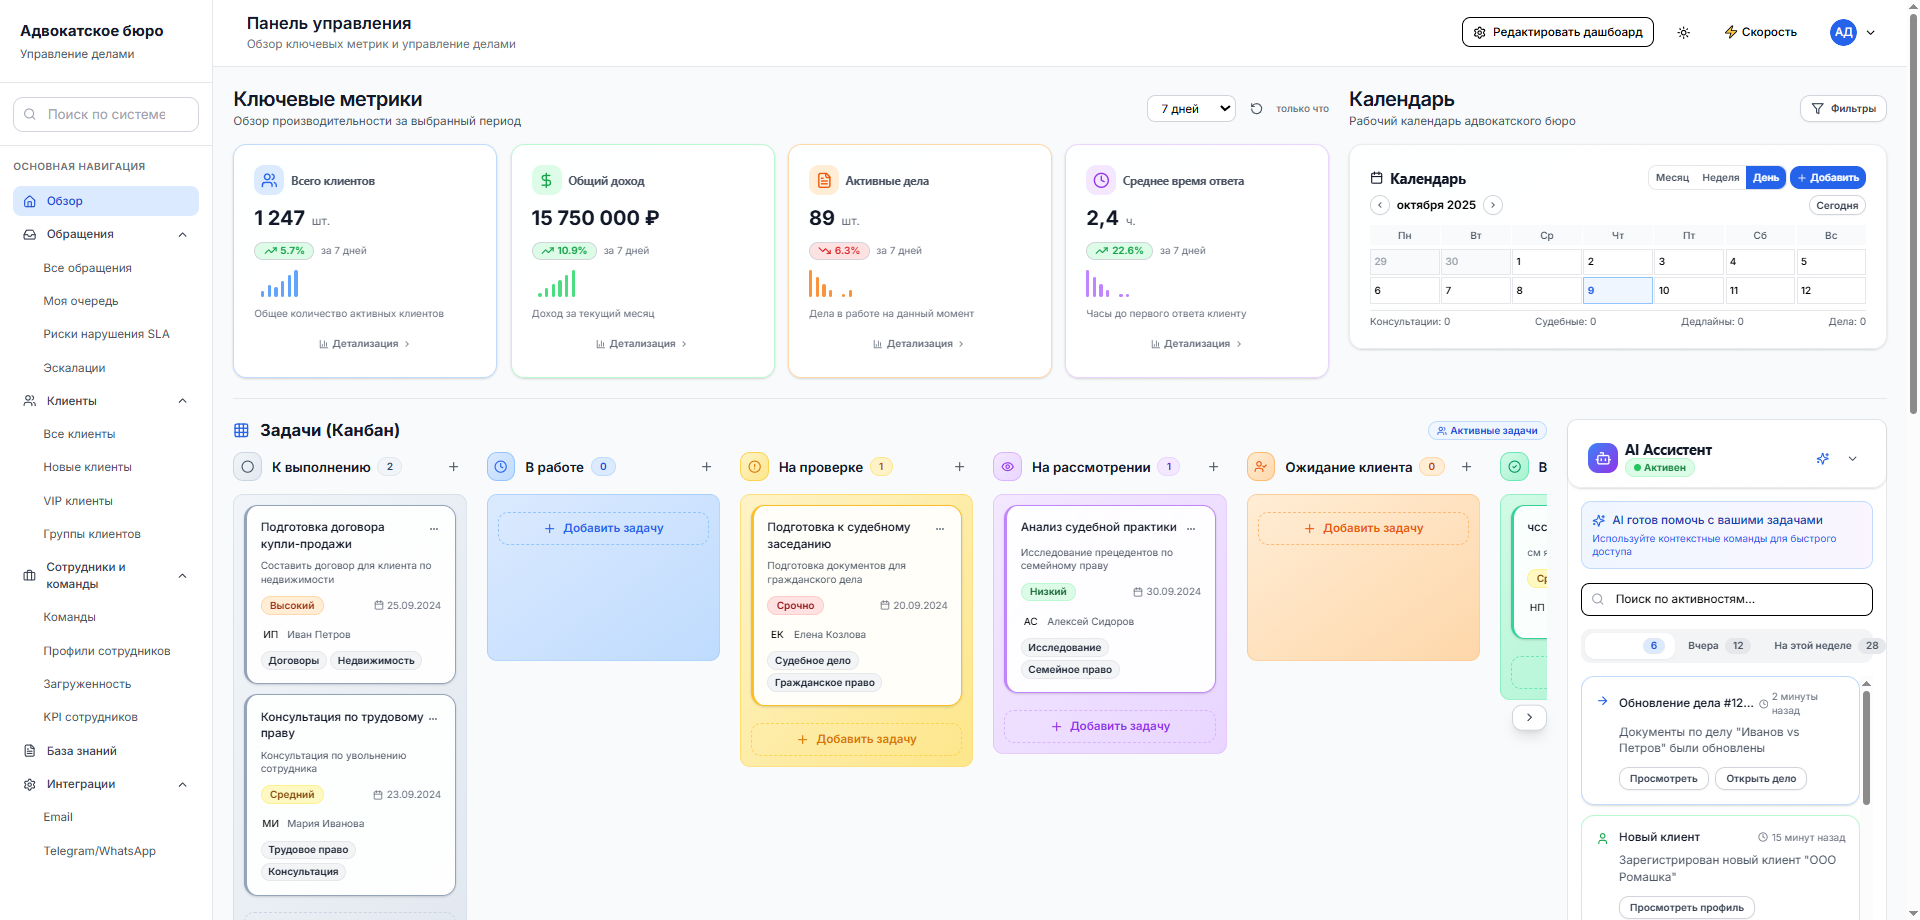Go to the previous month in calendar
Screen dimensions: 1920x920
pyautogui.click(x=1380, y=205)
